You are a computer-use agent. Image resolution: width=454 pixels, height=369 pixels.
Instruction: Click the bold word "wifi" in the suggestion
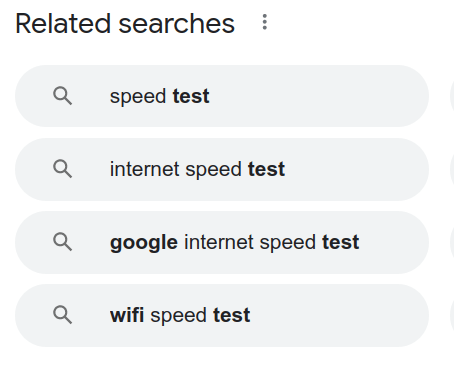point(127,315)
